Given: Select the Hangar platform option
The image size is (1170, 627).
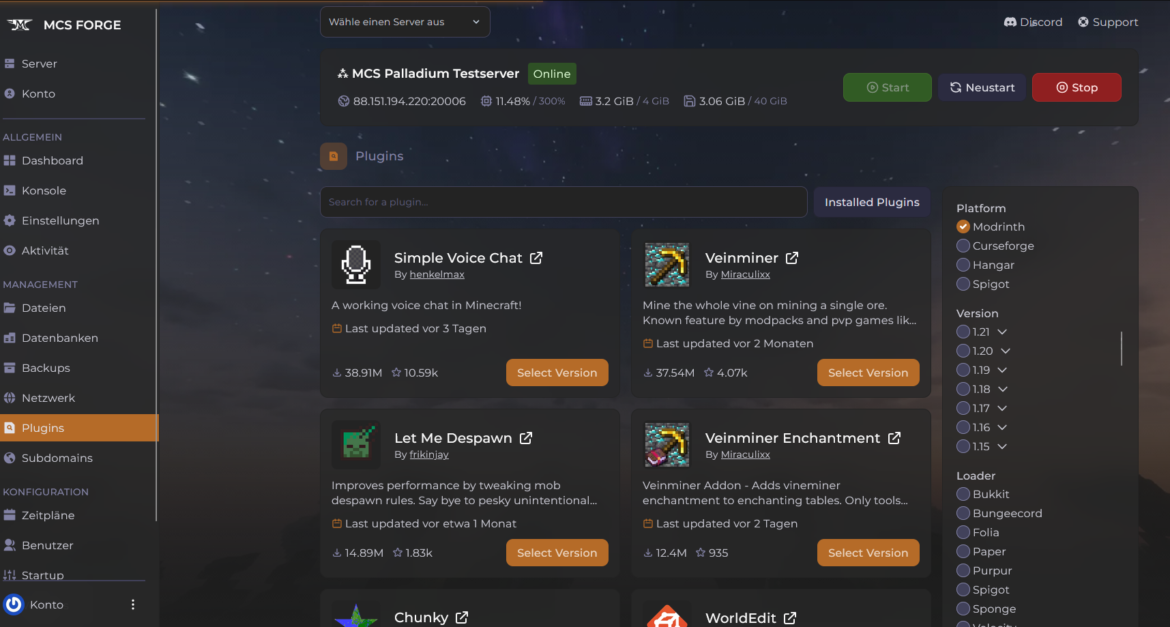Looking at the screenshot, I should [x=963, y=265].
